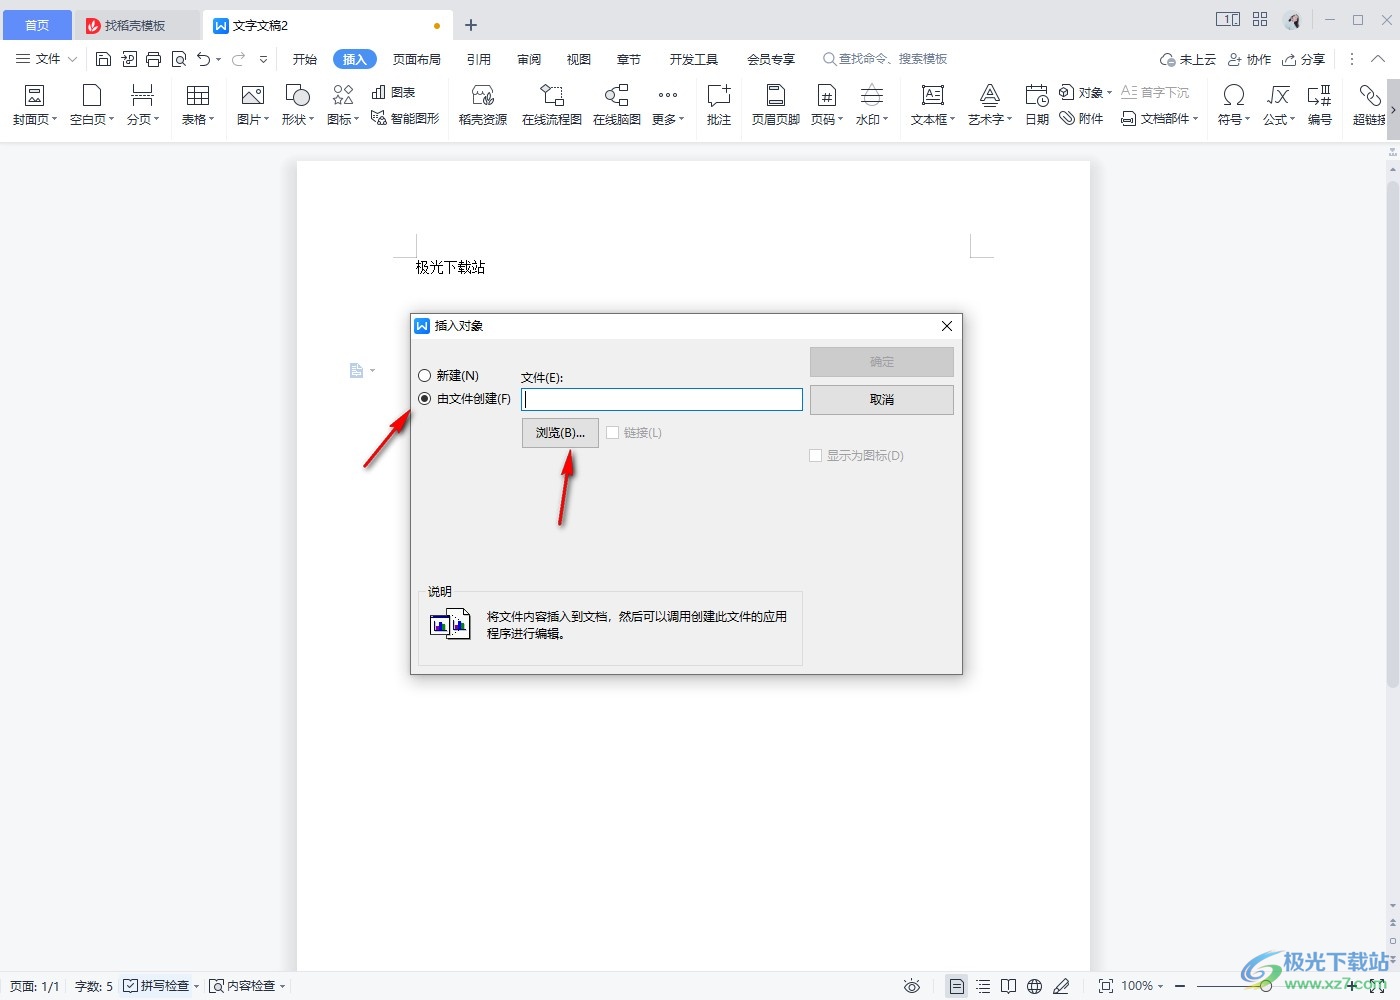Click the Text Box (文本框) icon
Viewport: 1400px width, 1000px height.
pyautogui.click(x=933, y=105)
